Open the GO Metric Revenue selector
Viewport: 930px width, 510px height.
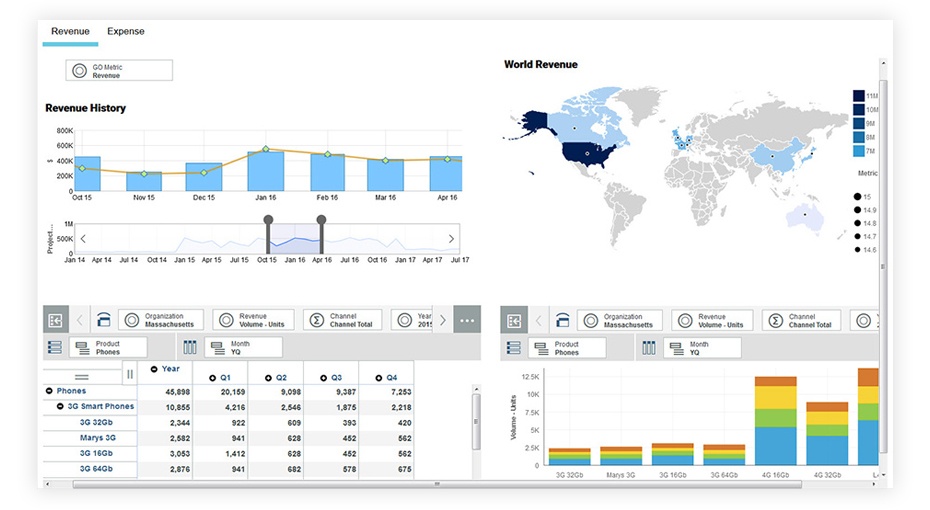tap(119, 70)
